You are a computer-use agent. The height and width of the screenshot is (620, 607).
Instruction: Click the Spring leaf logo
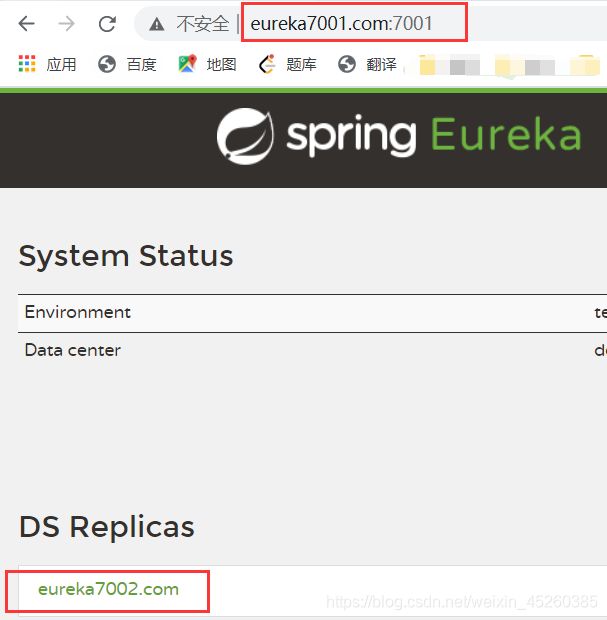click(x=245, y=136)
